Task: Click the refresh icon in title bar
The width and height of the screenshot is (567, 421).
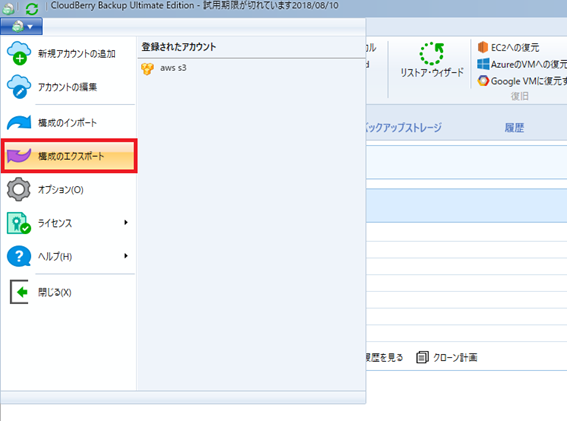Action: tap(32, 8)
